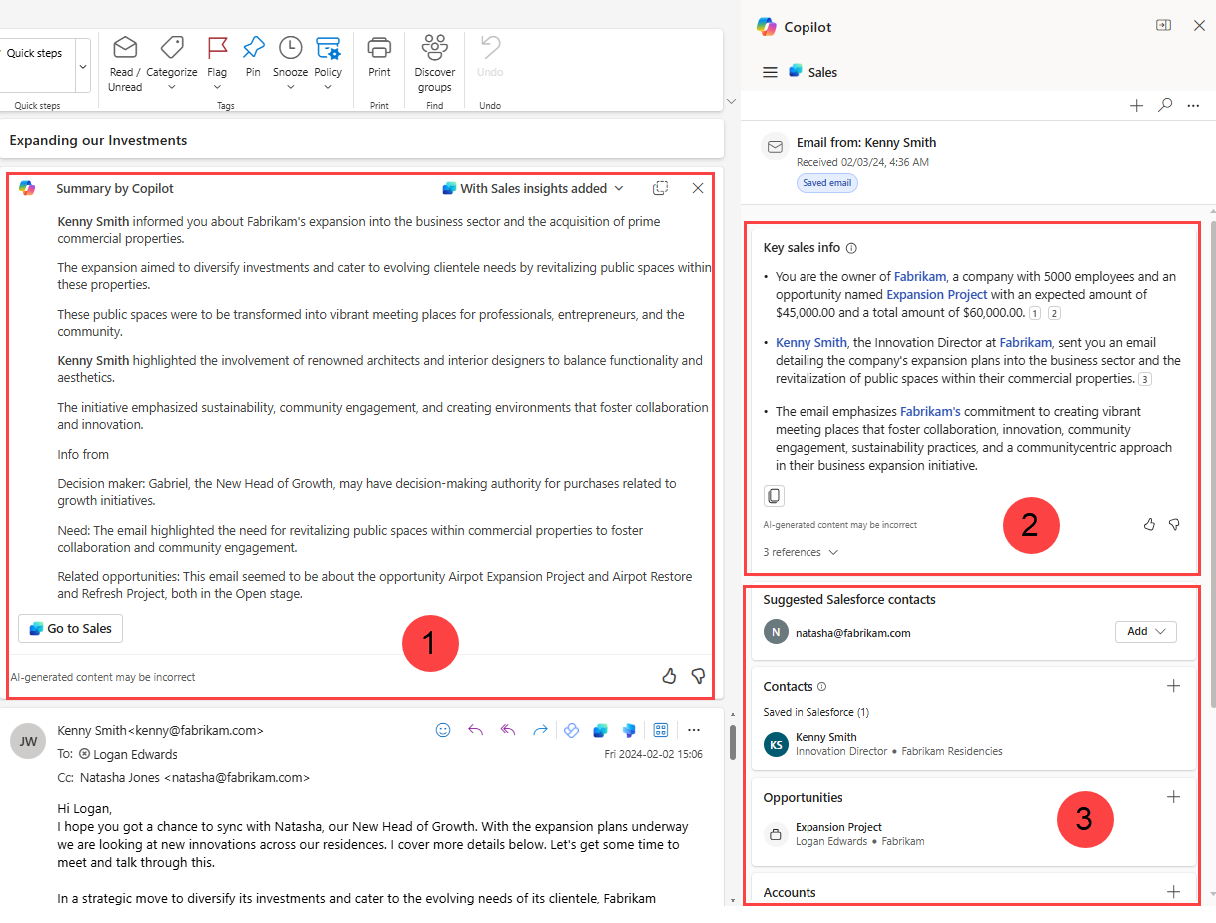The image size is (1216, 923).
Task: Dislike the Key sales info
Action: click(x=1175, y=524)
